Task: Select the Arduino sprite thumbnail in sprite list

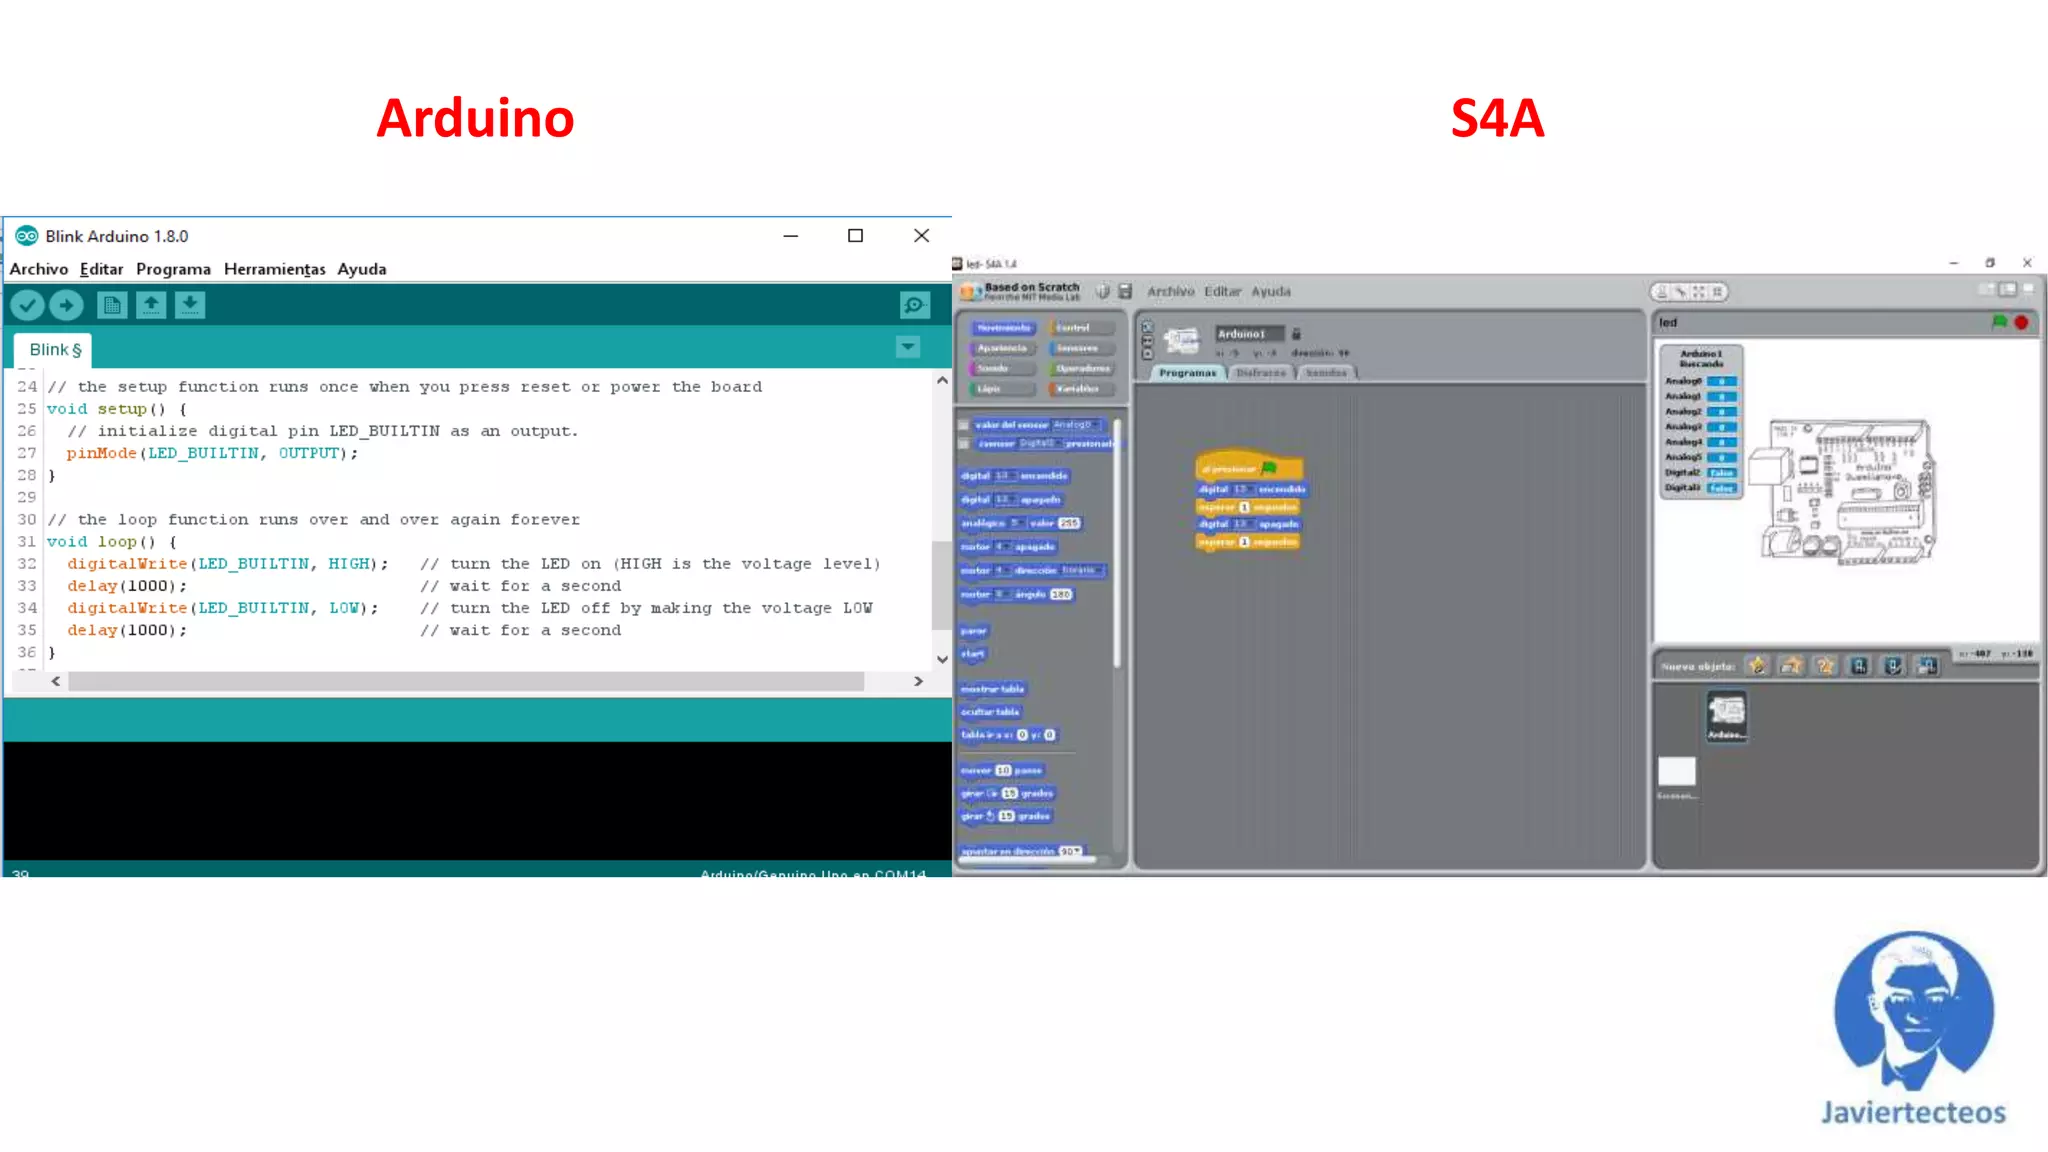Action: 1727,716
